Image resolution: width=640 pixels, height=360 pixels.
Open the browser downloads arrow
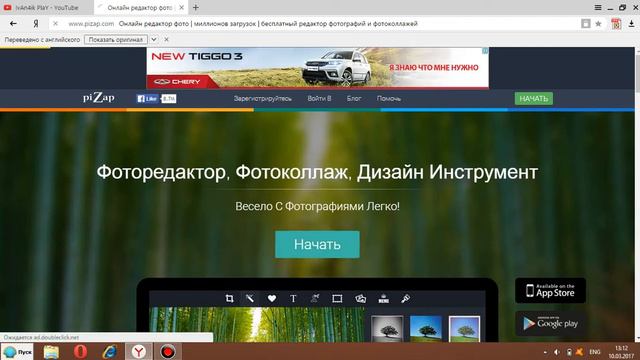(x=631, y=24)
